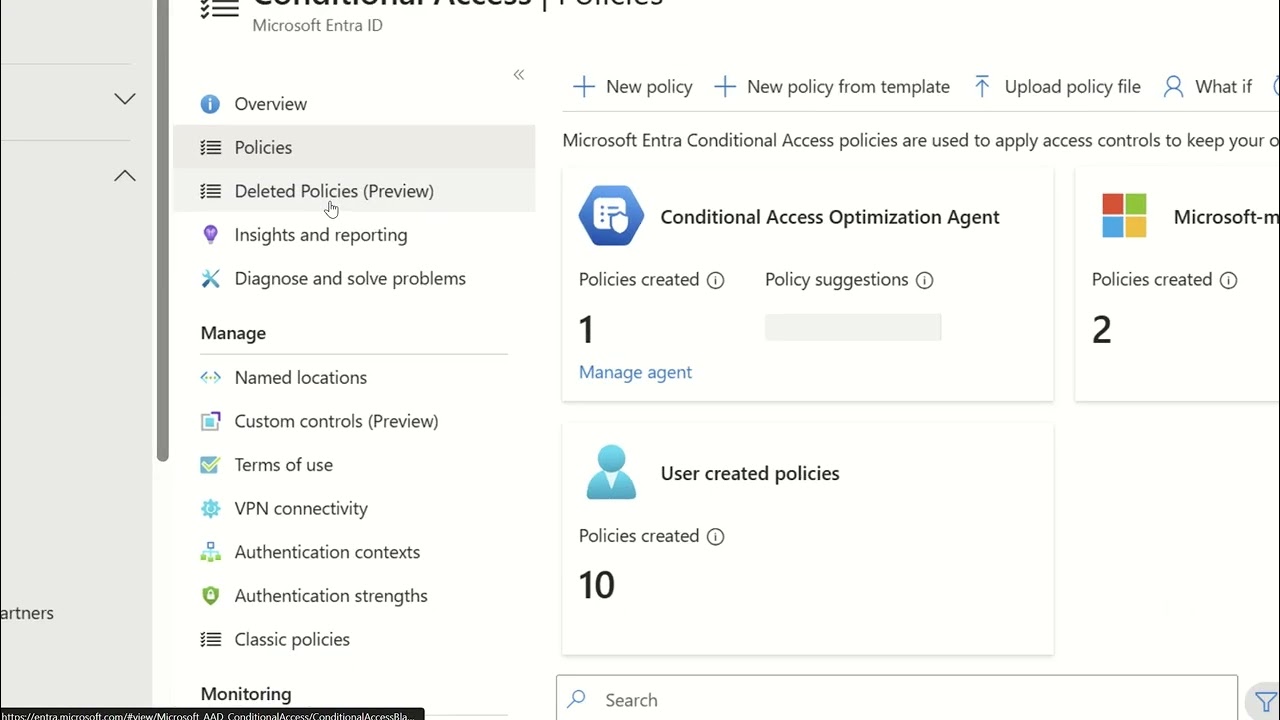
Task: Click the Microsoft logo on the managed policies card
Action: [x=1124, y=216]
